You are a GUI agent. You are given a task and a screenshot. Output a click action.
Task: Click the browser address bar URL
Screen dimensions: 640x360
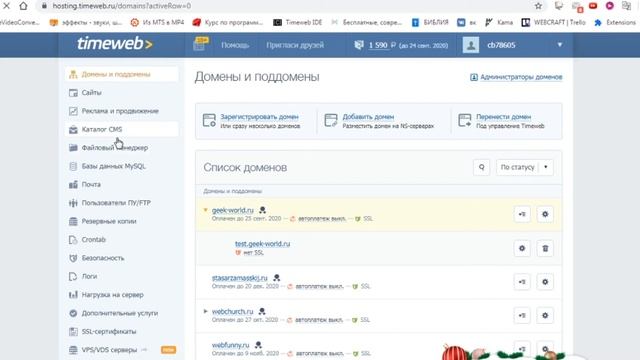pyautogui.click(x=122, y=6)
